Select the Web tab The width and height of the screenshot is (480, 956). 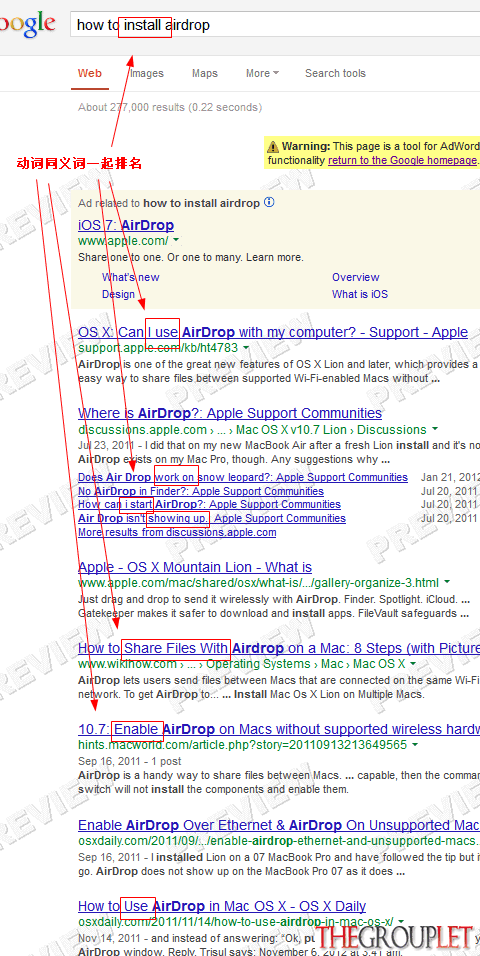(x=90, y=73)
